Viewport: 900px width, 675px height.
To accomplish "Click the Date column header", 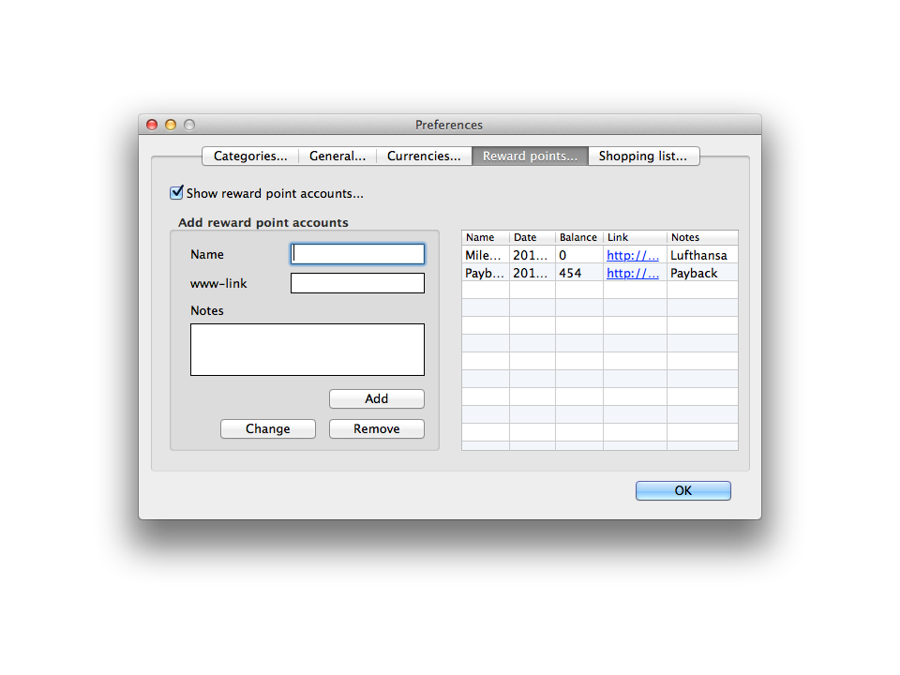I will click(532, 238).
